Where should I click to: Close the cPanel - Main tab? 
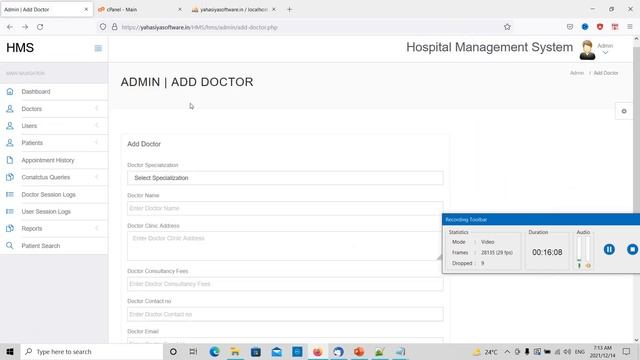(x=180, y=9)
